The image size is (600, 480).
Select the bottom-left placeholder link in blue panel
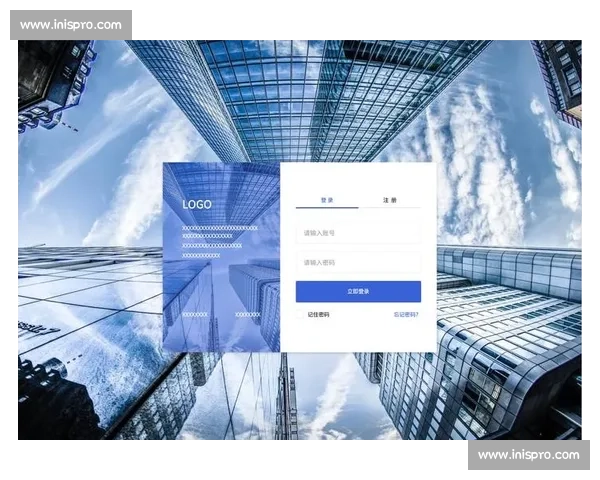[195, 314]
